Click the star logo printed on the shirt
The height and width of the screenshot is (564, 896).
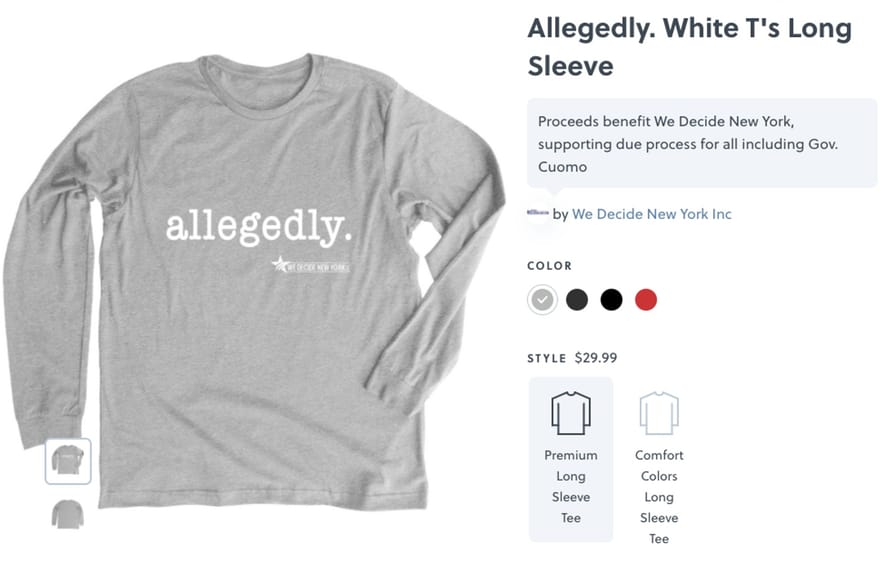(x=280, y=264)
